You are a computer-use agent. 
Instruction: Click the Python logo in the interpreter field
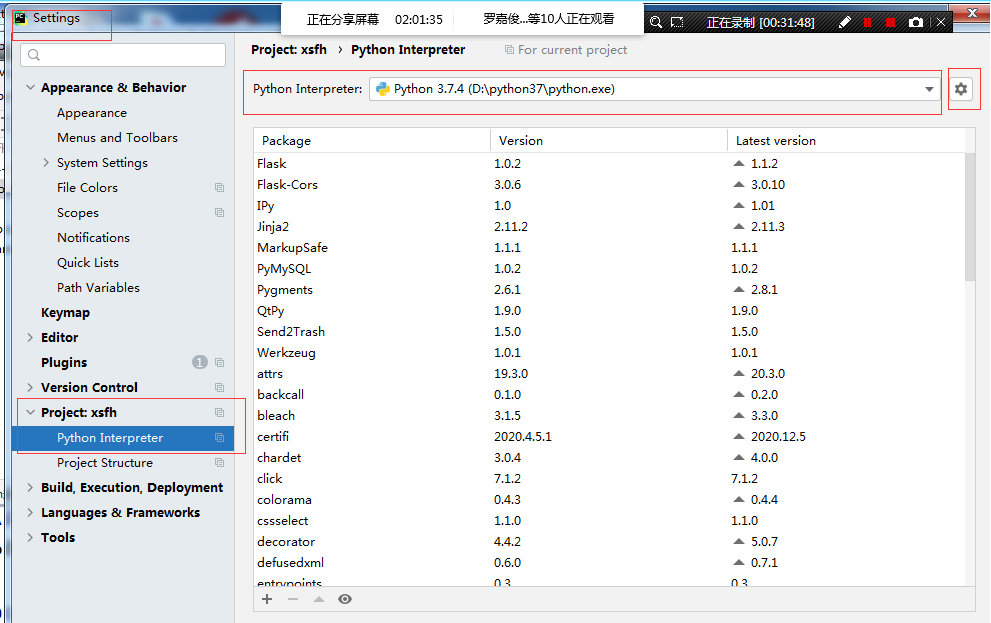(x=382, y=89)
